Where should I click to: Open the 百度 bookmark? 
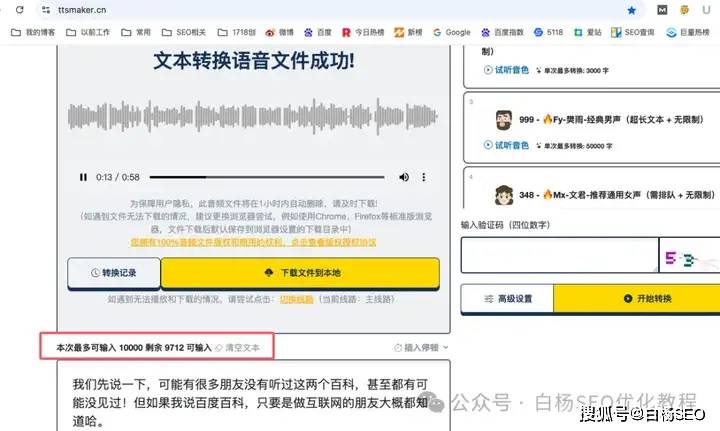click(x=317, y=32)
